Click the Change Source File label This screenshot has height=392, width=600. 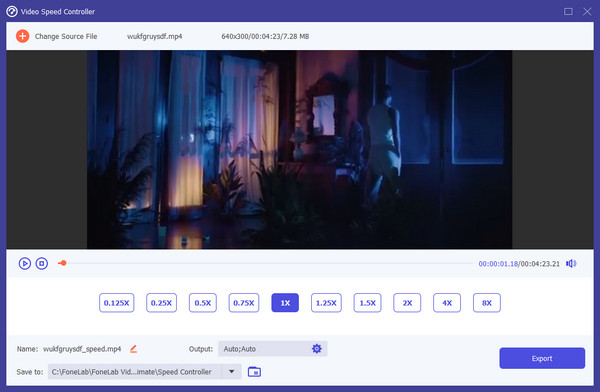tap(66, 36)
